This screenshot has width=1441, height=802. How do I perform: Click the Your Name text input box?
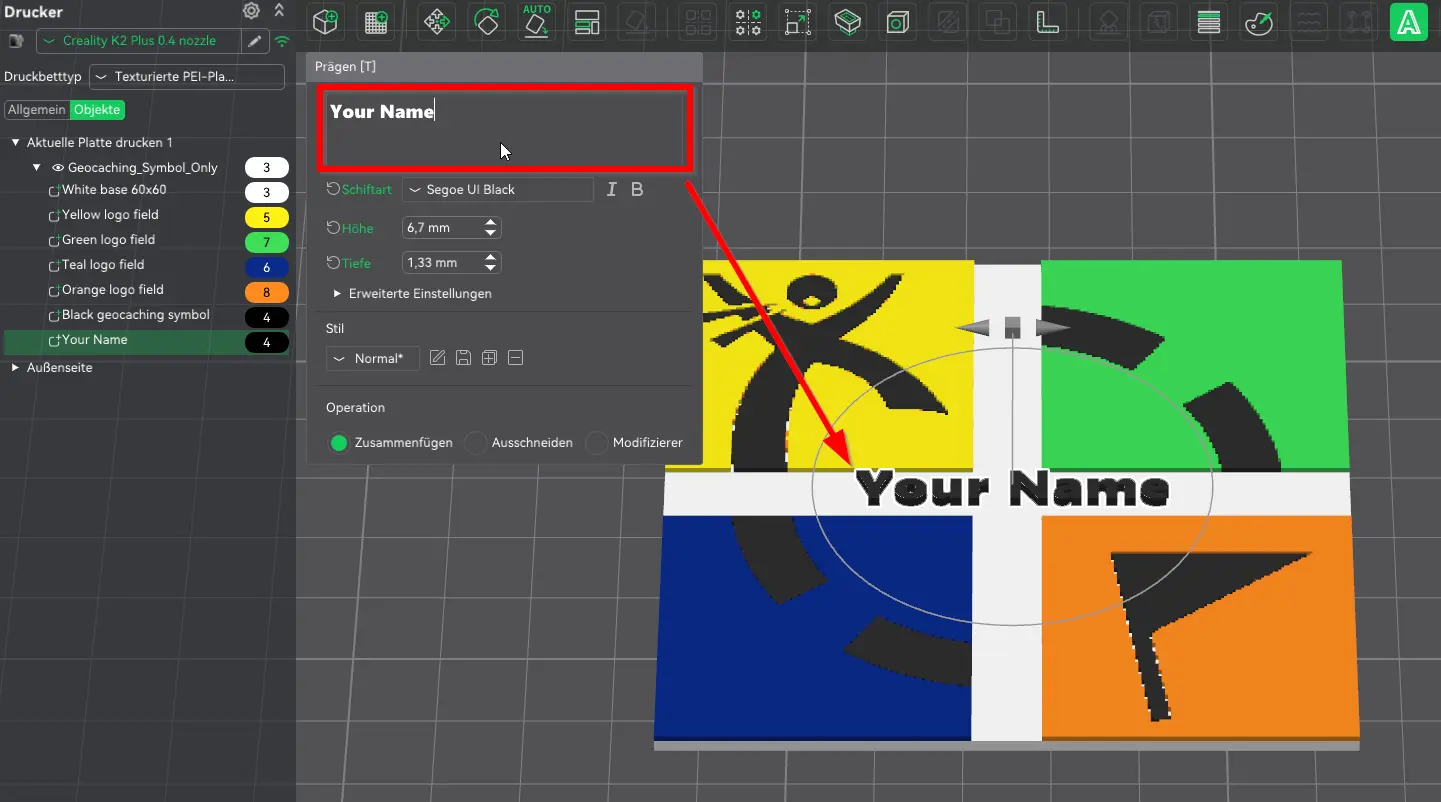point(505,129)
